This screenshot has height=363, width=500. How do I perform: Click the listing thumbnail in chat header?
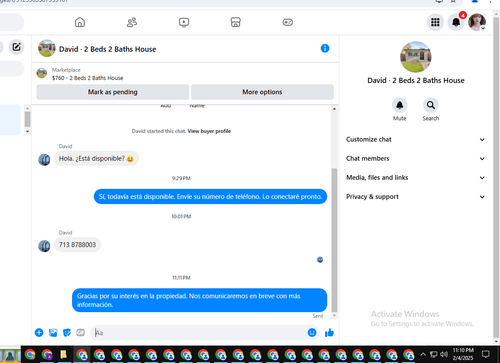[x=47, y=48]
